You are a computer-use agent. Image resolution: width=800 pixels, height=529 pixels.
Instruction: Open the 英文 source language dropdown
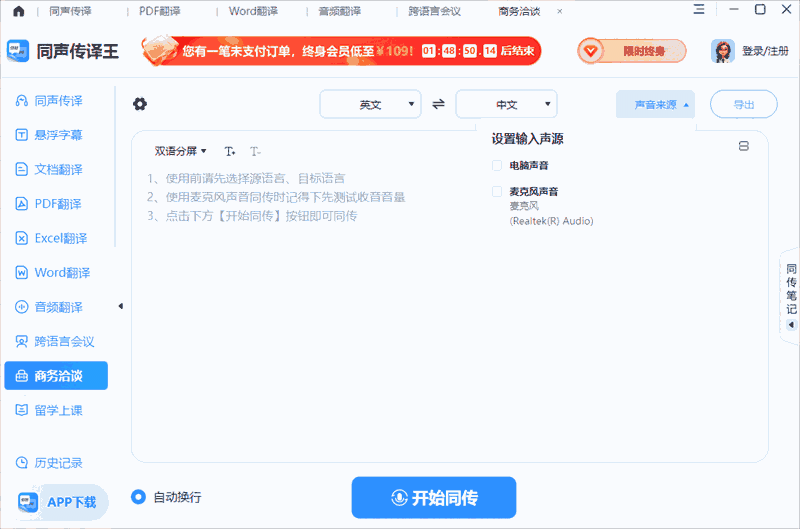[370, 105]
